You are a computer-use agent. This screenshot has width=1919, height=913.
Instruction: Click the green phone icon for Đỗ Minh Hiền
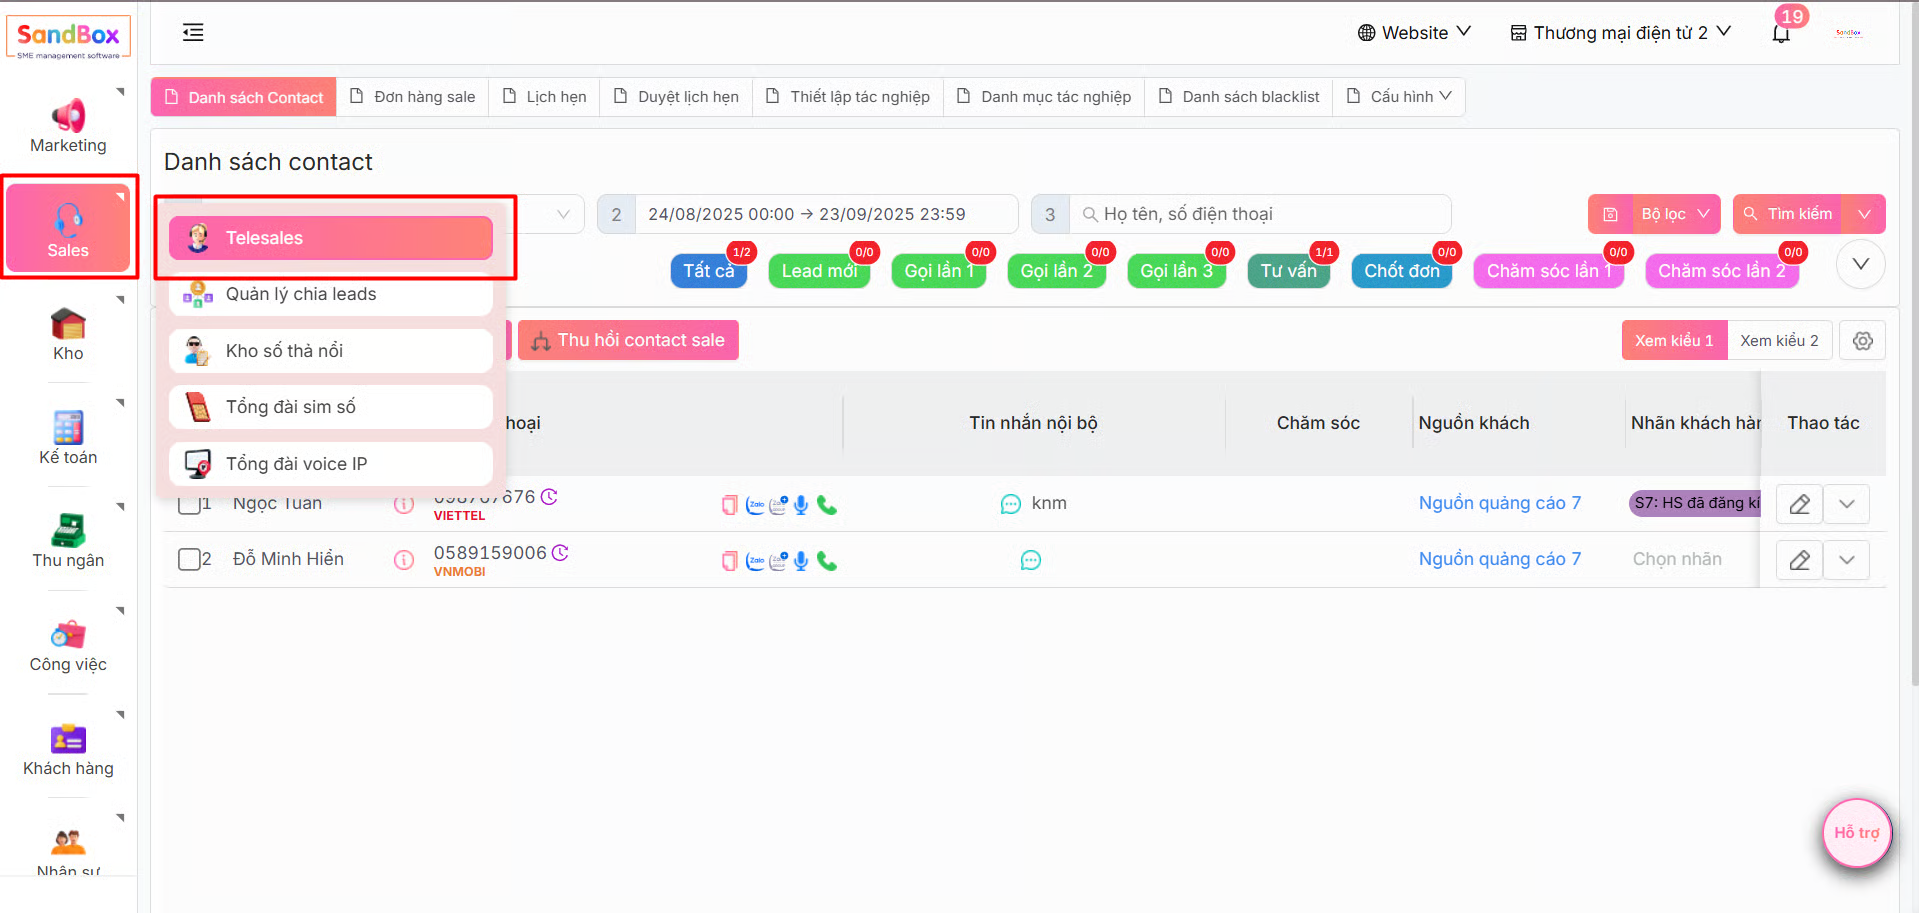pyautogui.click(x=827, y=561)
